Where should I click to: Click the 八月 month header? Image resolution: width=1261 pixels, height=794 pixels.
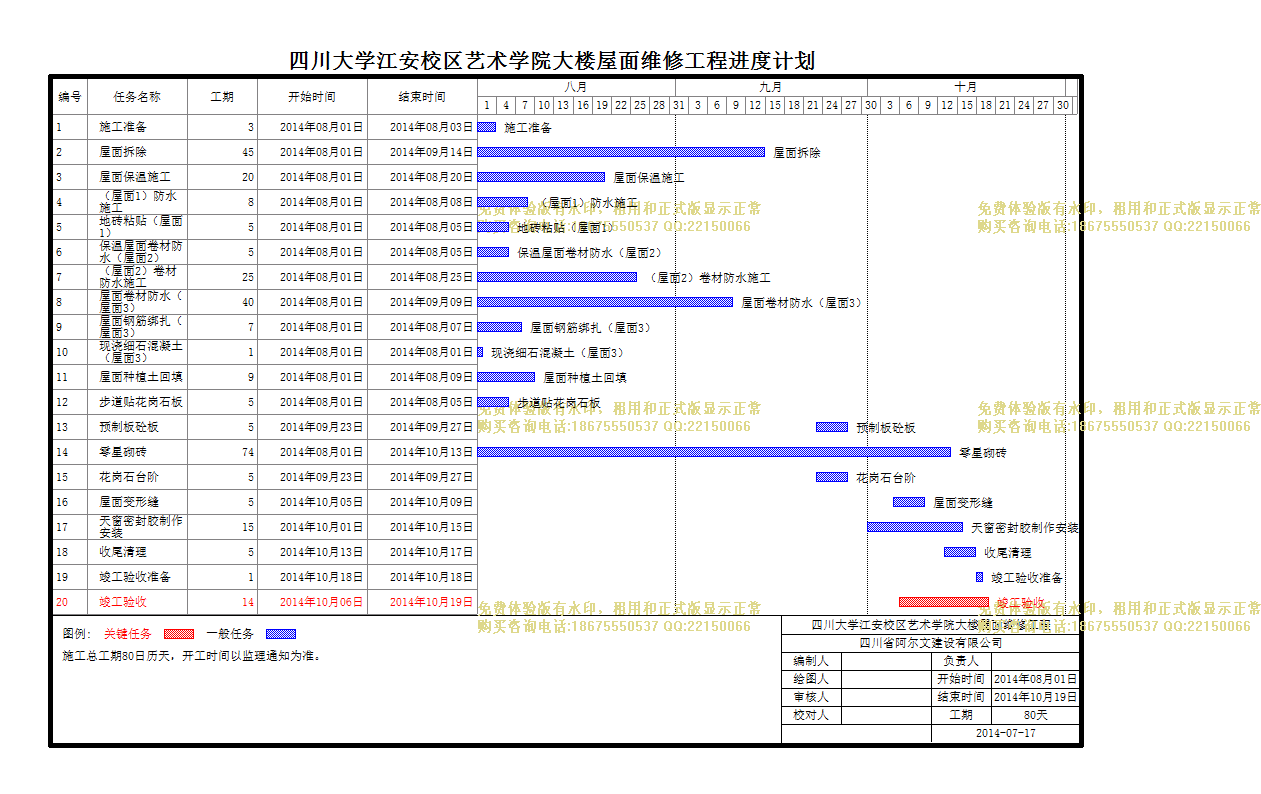pos(576,87)
